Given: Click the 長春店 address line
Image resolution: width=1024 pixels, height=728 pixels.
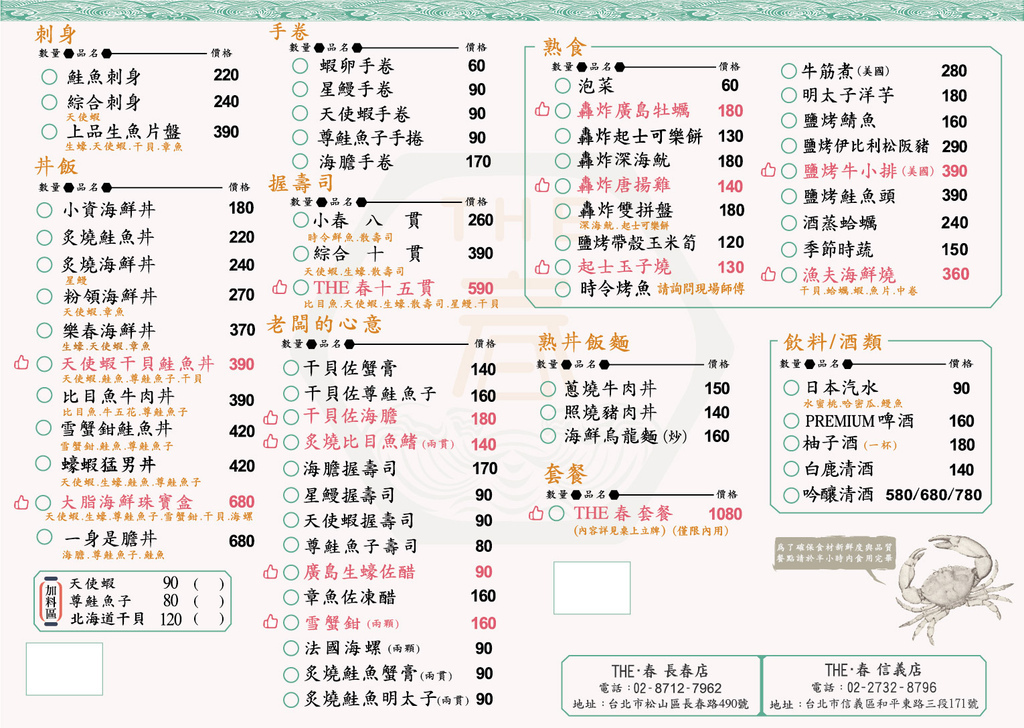Looking at the screenshot, I should tap(661, 704).
